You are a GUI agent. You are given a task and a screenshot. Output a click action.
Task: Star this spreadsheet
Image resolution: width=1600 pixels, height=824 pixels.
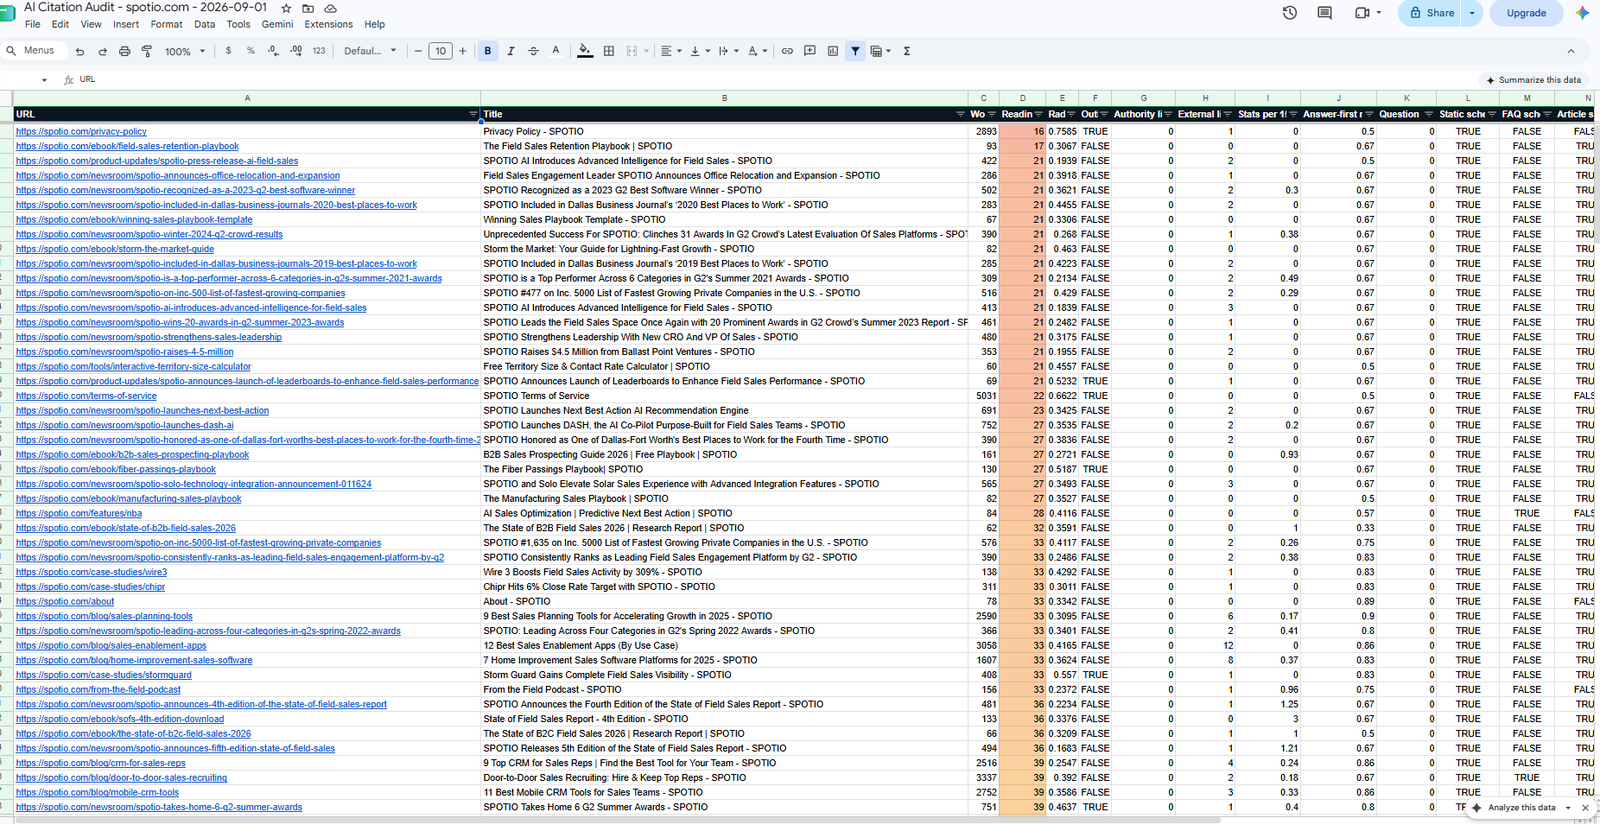coord(286,8)
